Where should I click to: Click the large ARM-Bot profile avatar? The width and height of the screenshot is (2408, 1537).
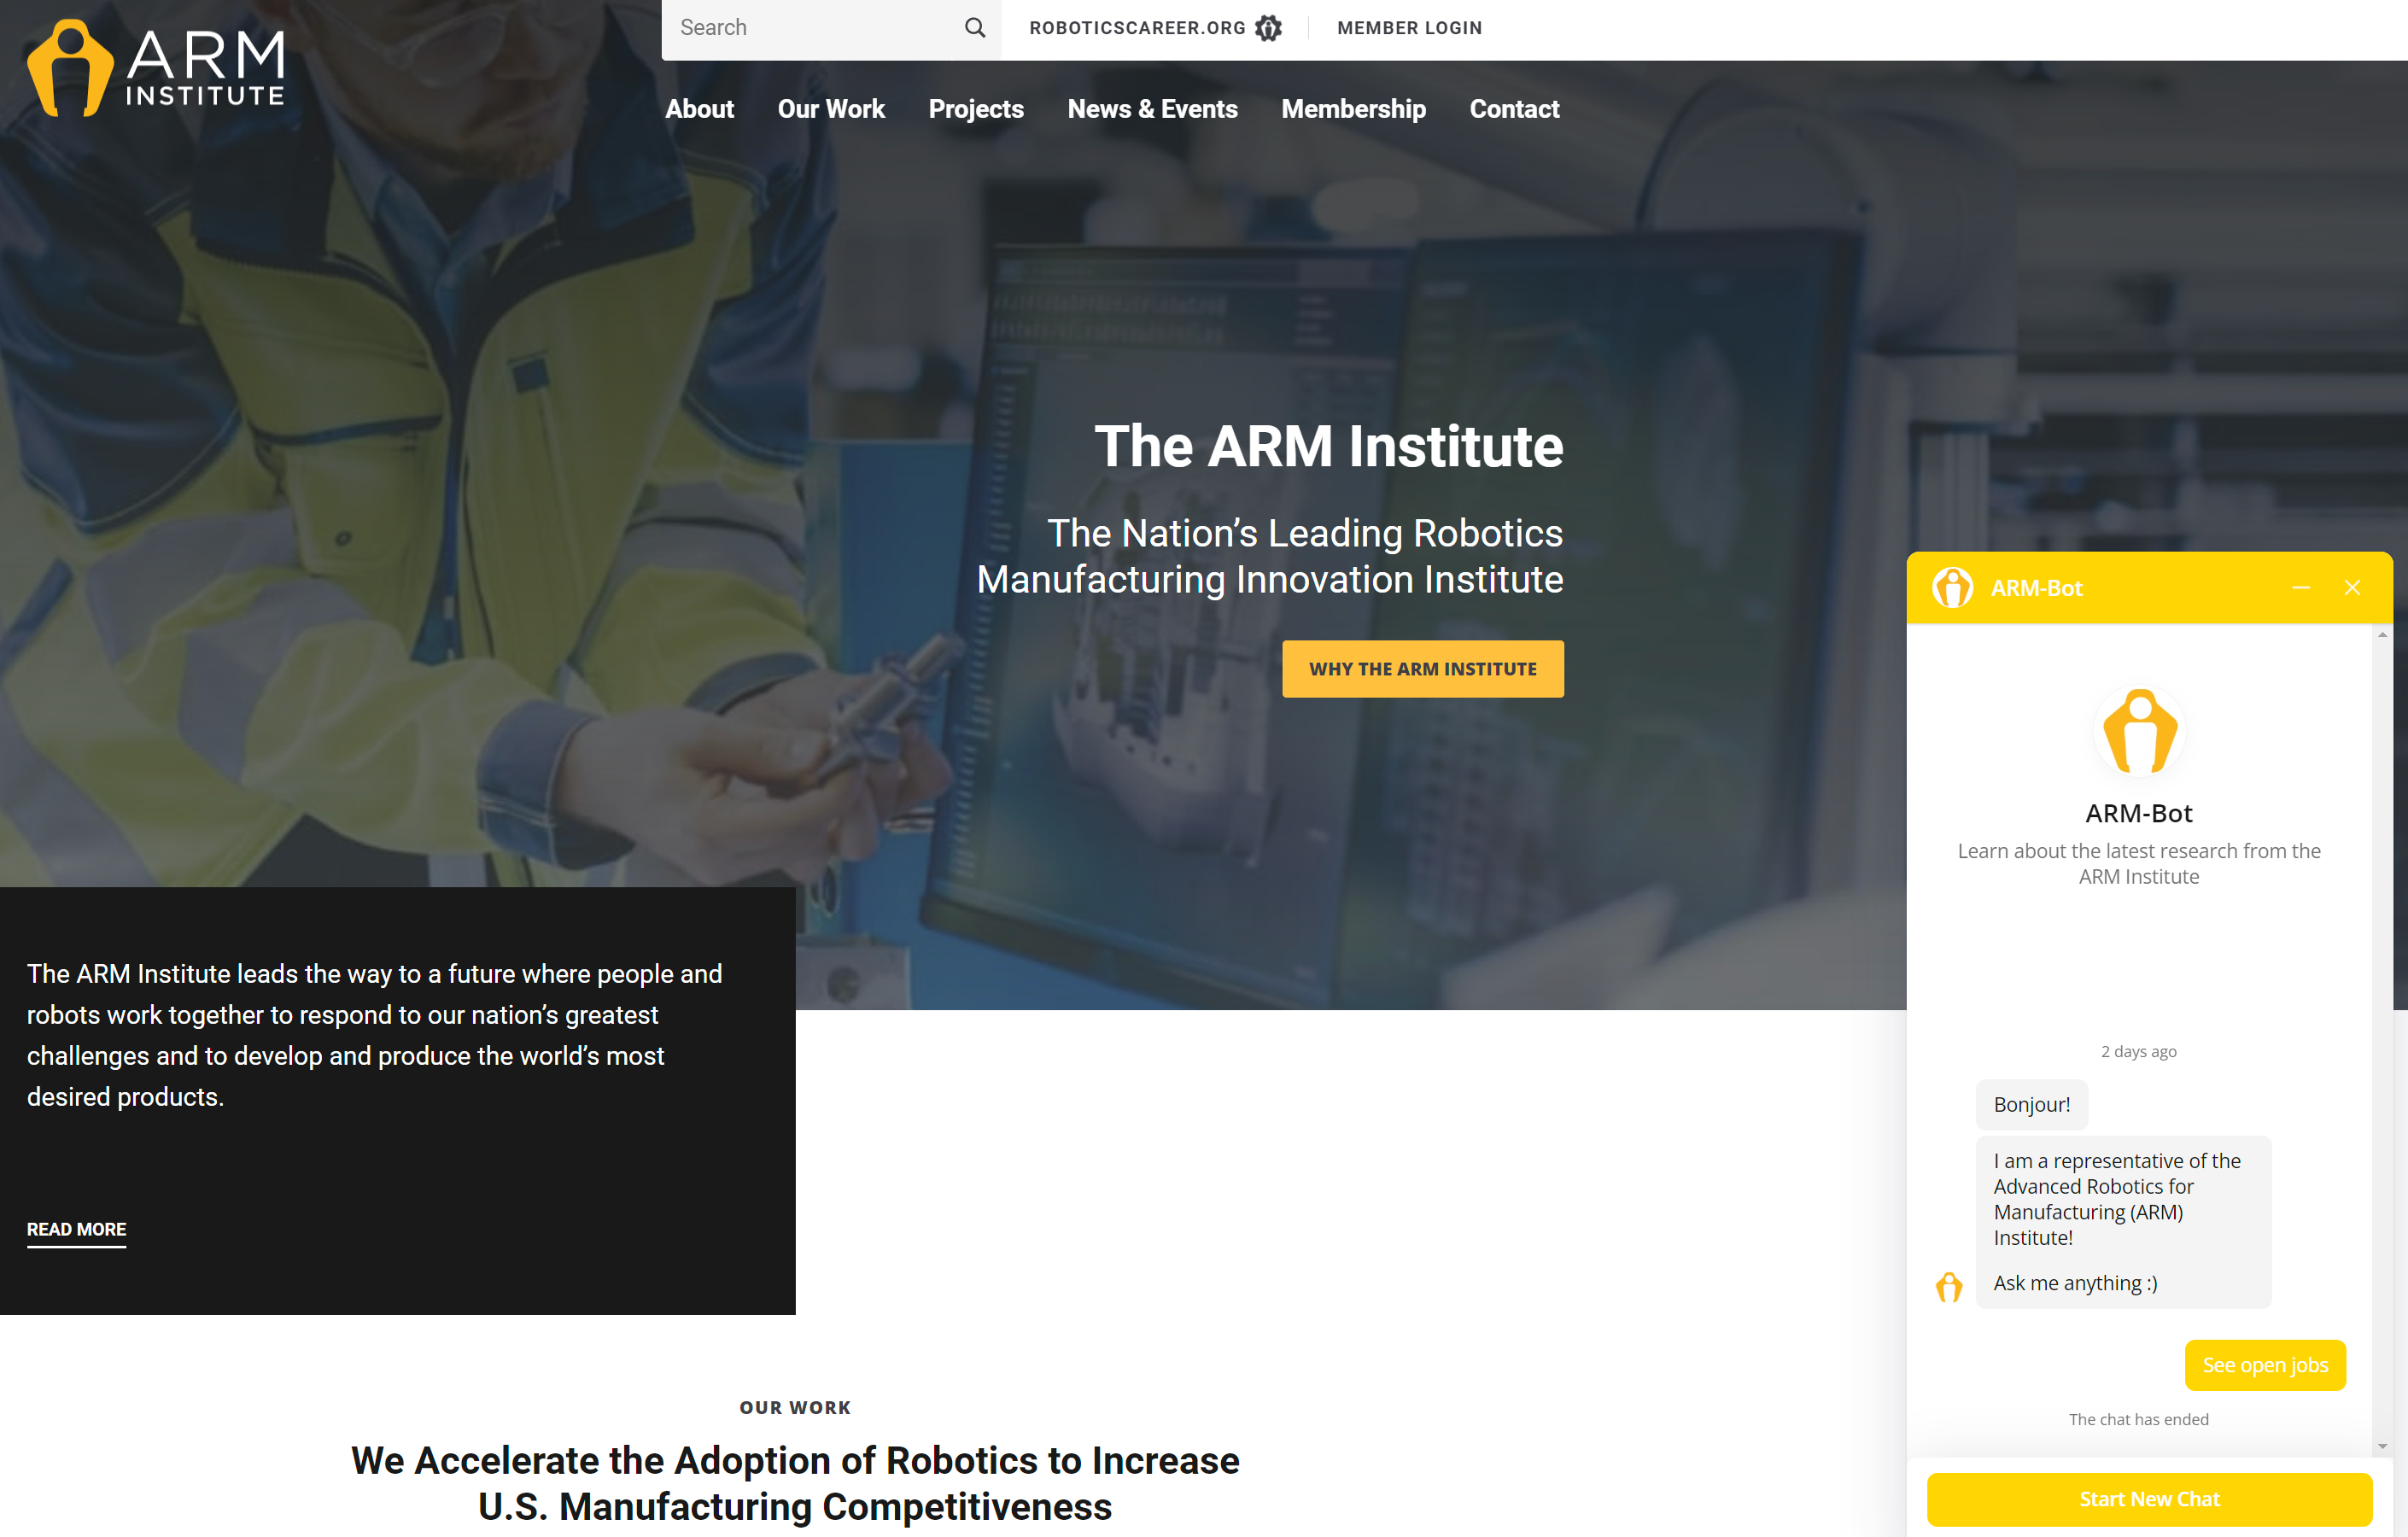(2139, 731)
